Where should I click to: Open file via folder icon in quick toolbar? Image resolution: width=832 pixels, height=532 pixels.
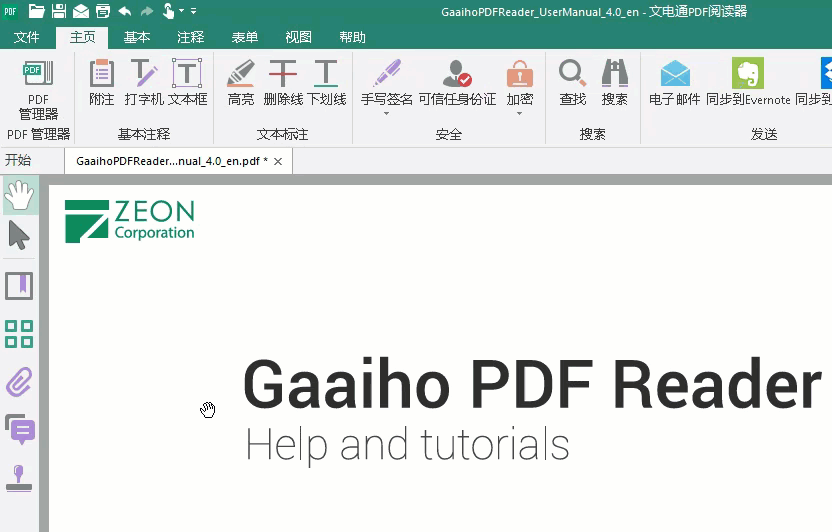tap(36, 11)
